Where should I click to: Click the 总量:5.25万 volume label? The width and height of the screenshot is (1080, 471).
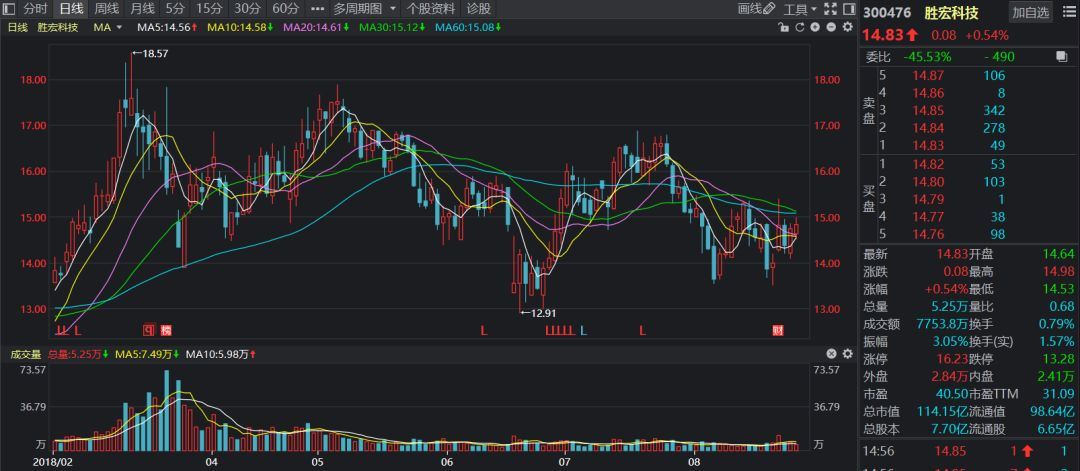coord(78,355)
